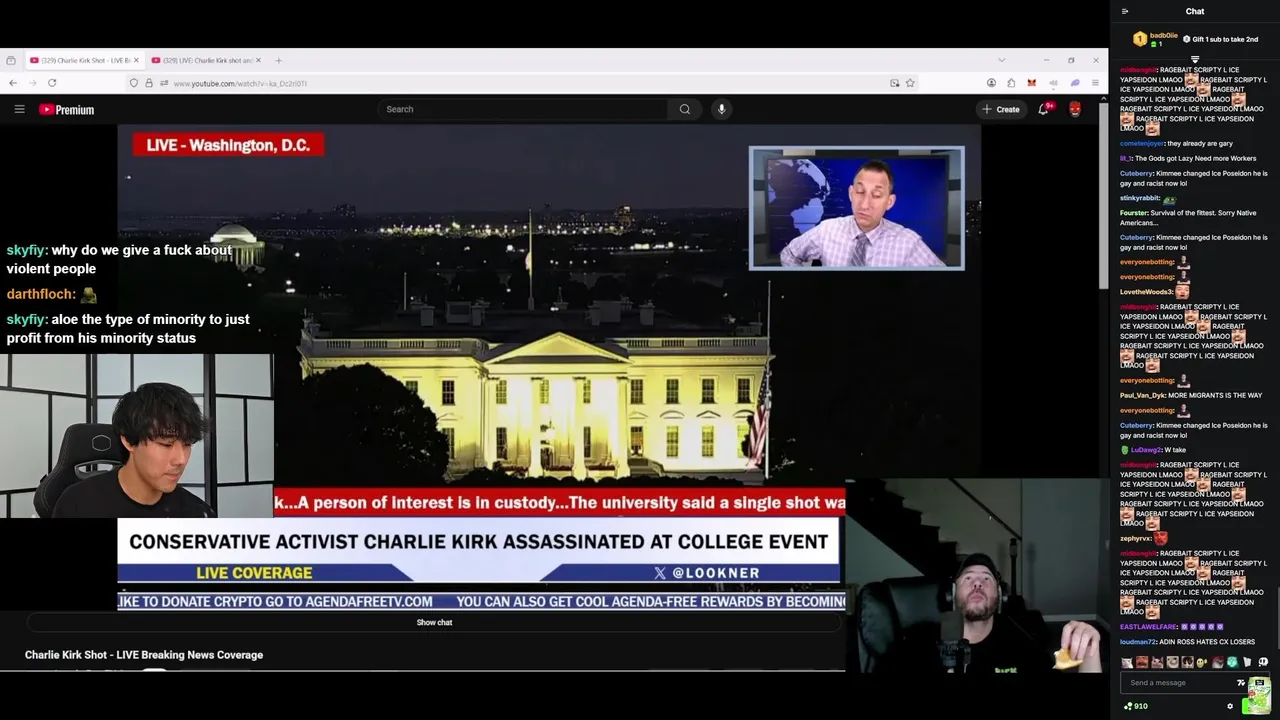The height and width of the screenshot is (720, 1280).
Task: Click the Chat header title
Action: tap(1195, 11)
